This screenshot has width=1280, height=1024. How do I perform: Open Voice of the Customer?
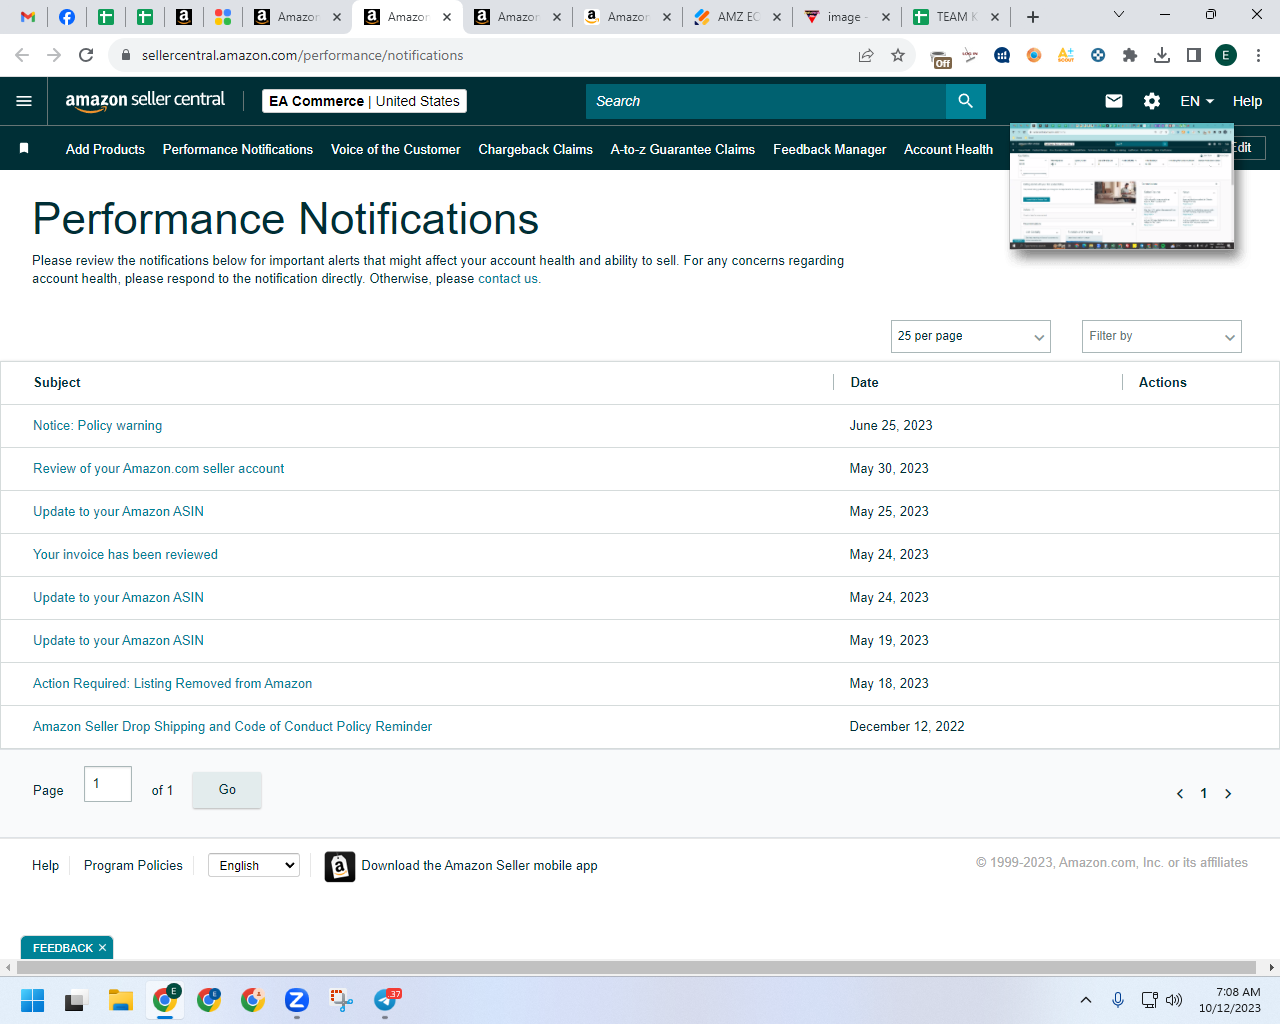coord(396,149)
